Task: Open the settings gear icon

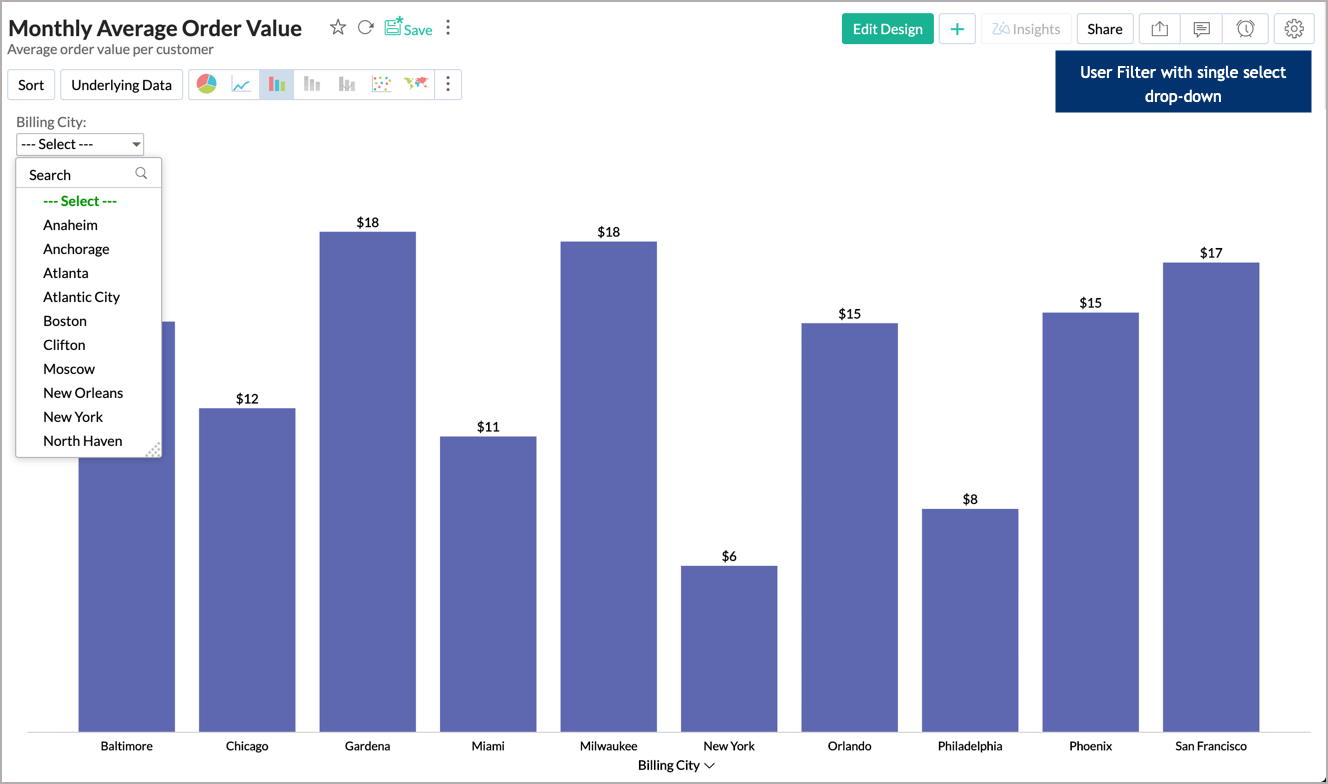Action: pos(1294,29)
